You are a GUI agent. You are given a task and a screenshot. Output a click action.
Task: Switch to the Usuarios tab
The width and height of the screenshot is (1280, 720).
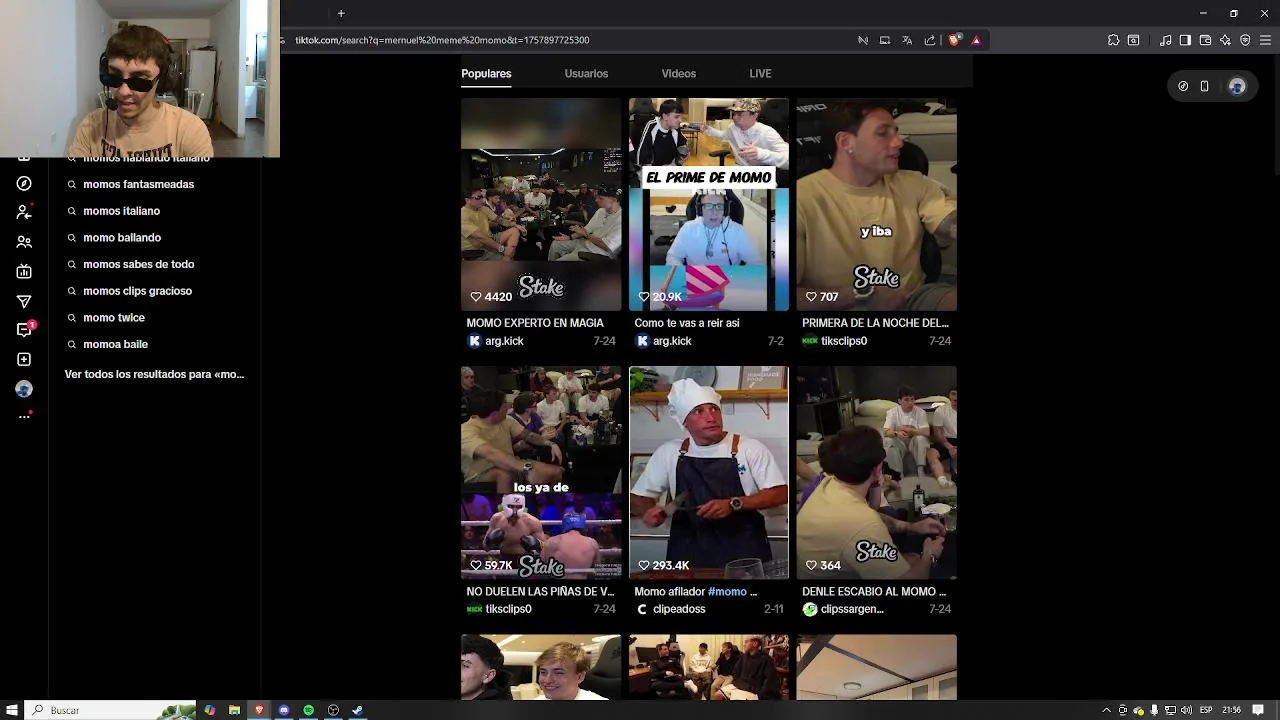coord(586,74)
